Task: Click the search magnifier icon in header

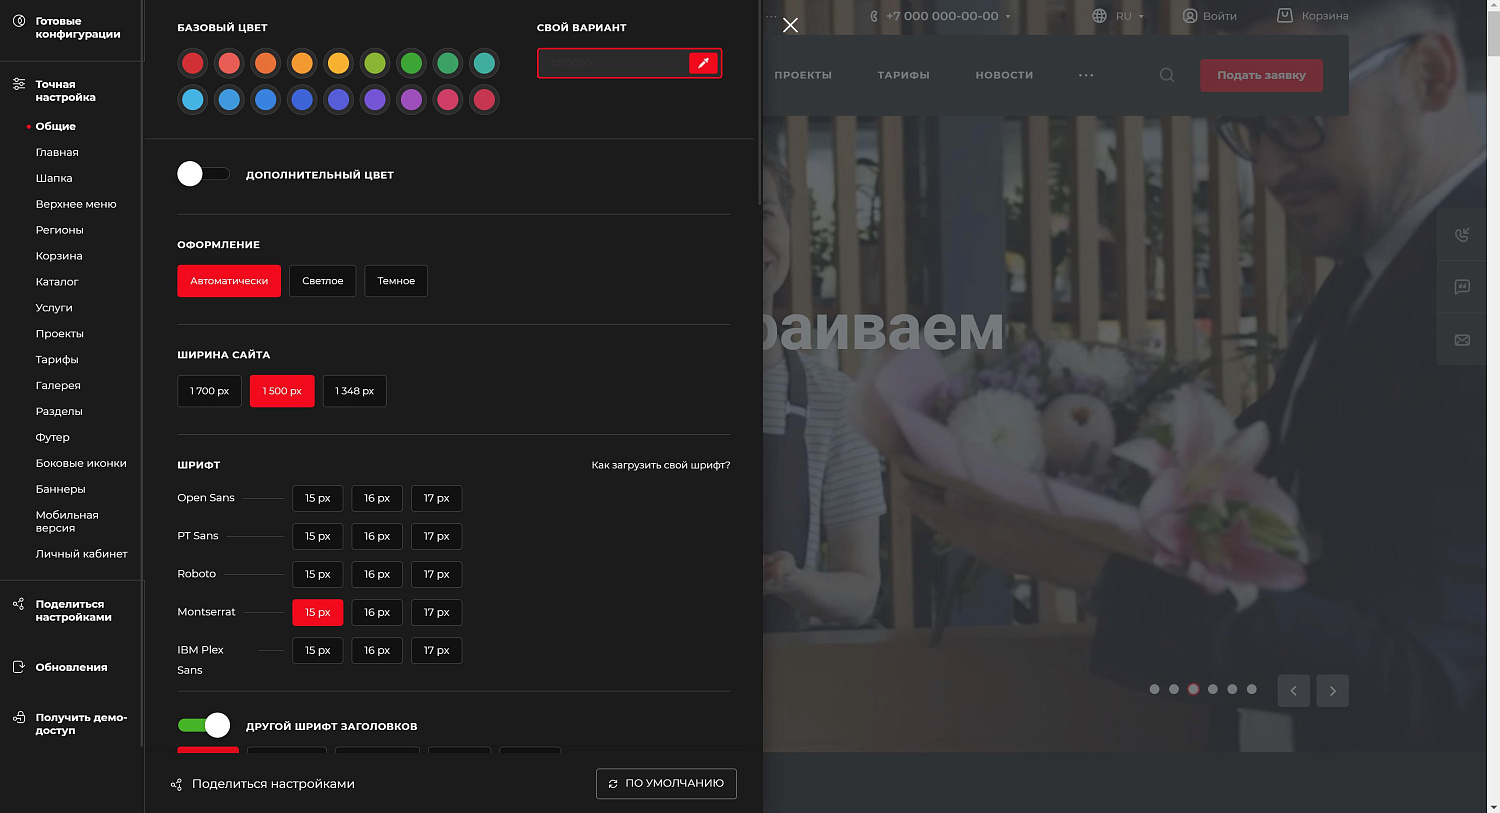Action: pyautogui.click(x=1167, y=75)
